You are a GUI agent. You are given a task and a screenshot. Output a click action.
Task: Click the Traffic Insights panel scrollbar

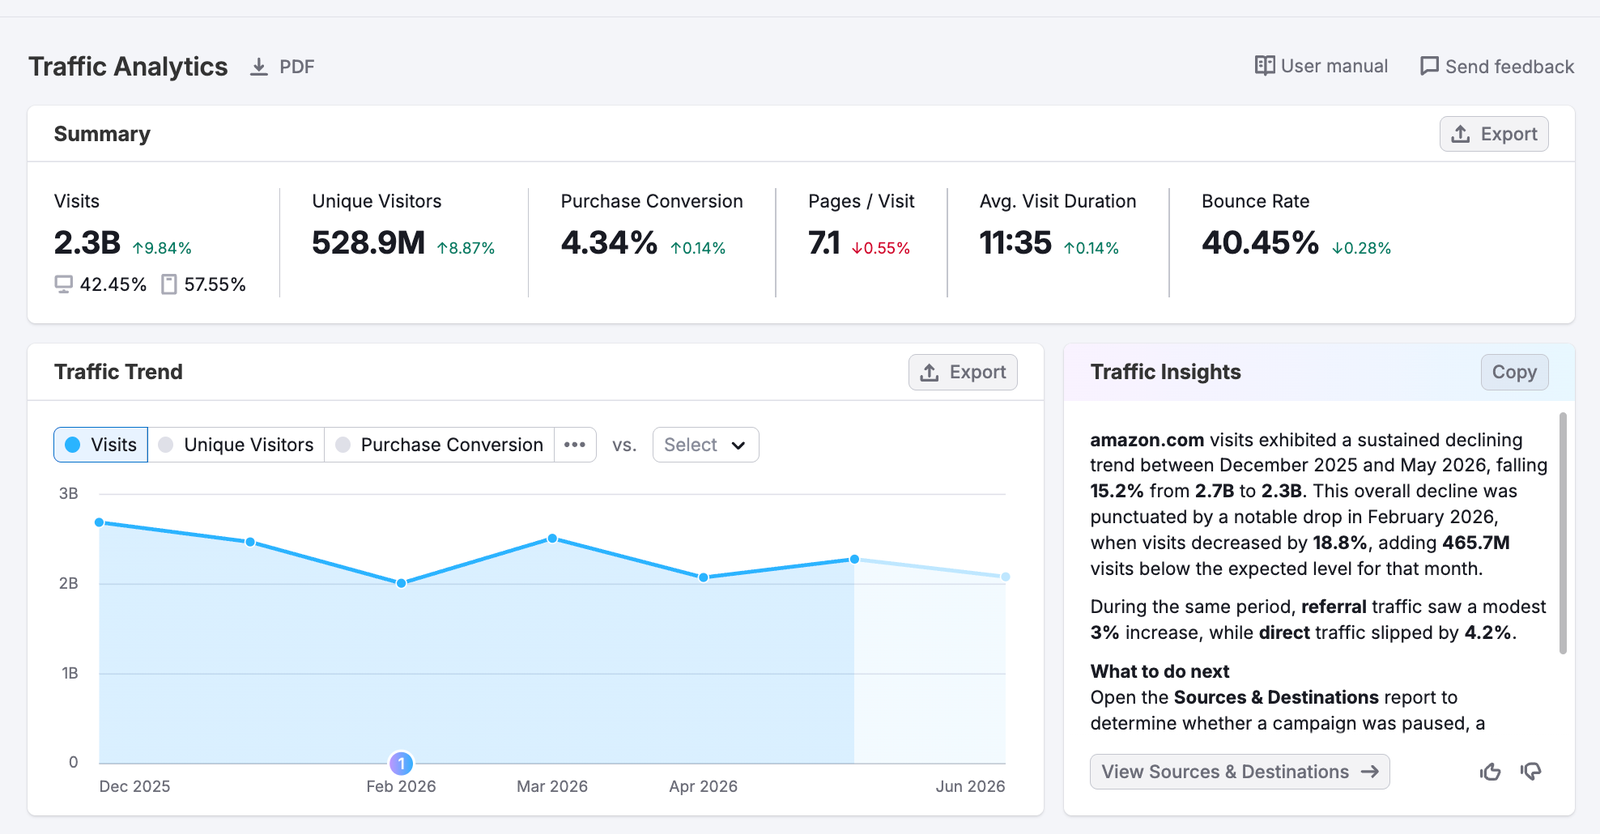coord(1563,533)
